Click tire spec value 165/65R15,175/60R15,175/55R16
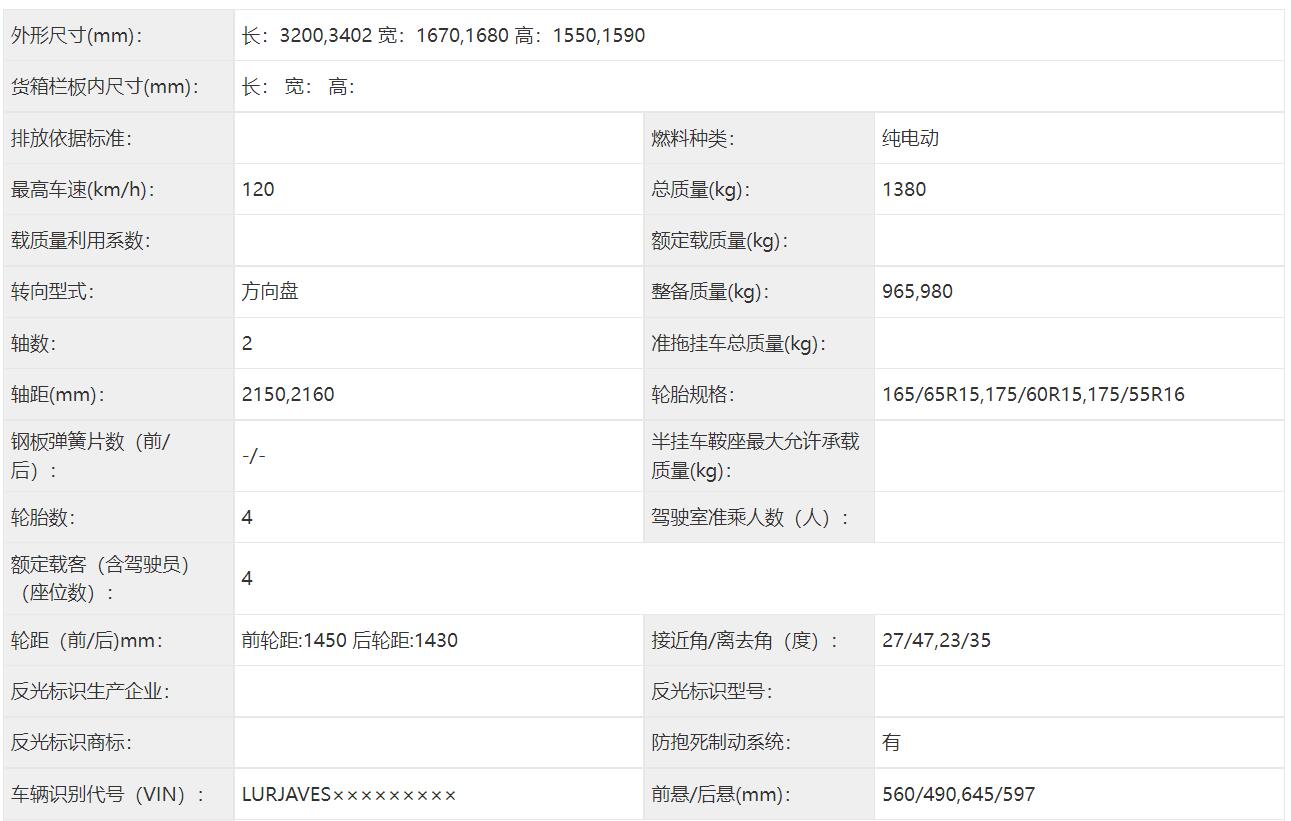The height and width of the screenshot is (821, 1291). click(1033, 395)
